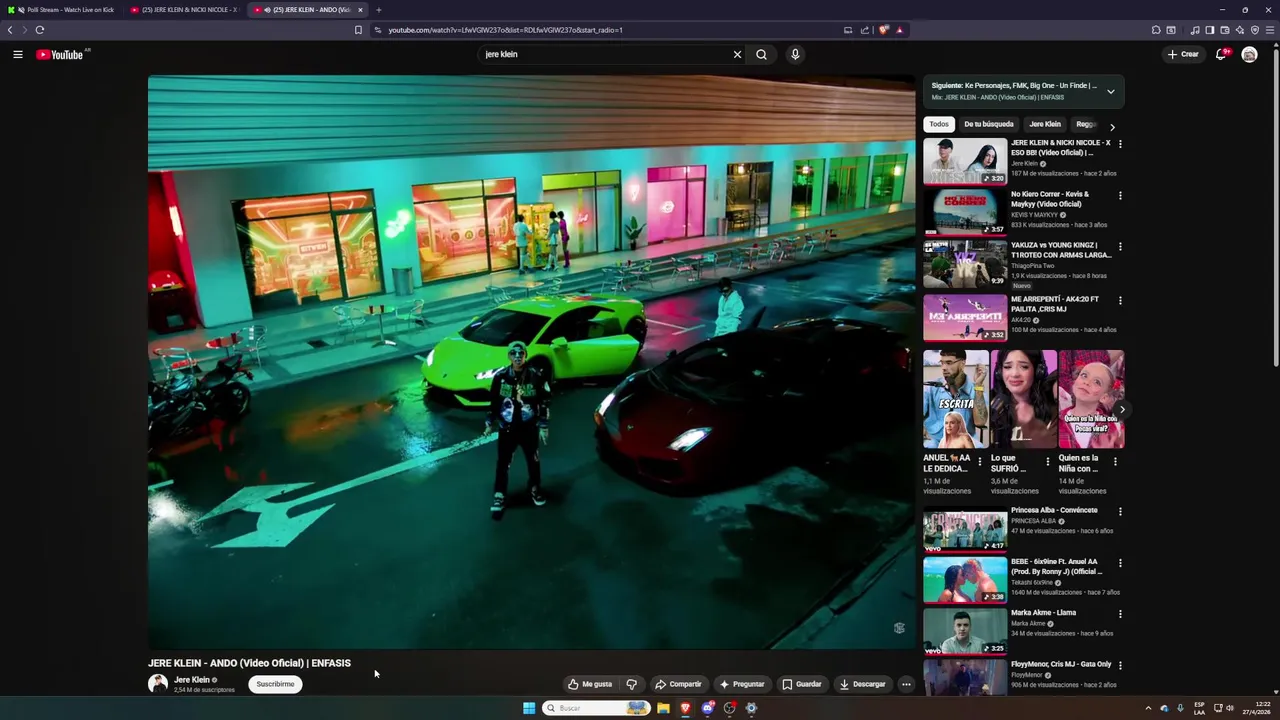Open options for BEBE 6ix9ine video
This screenshot has width=1280, height=720.
point(1120,563)
